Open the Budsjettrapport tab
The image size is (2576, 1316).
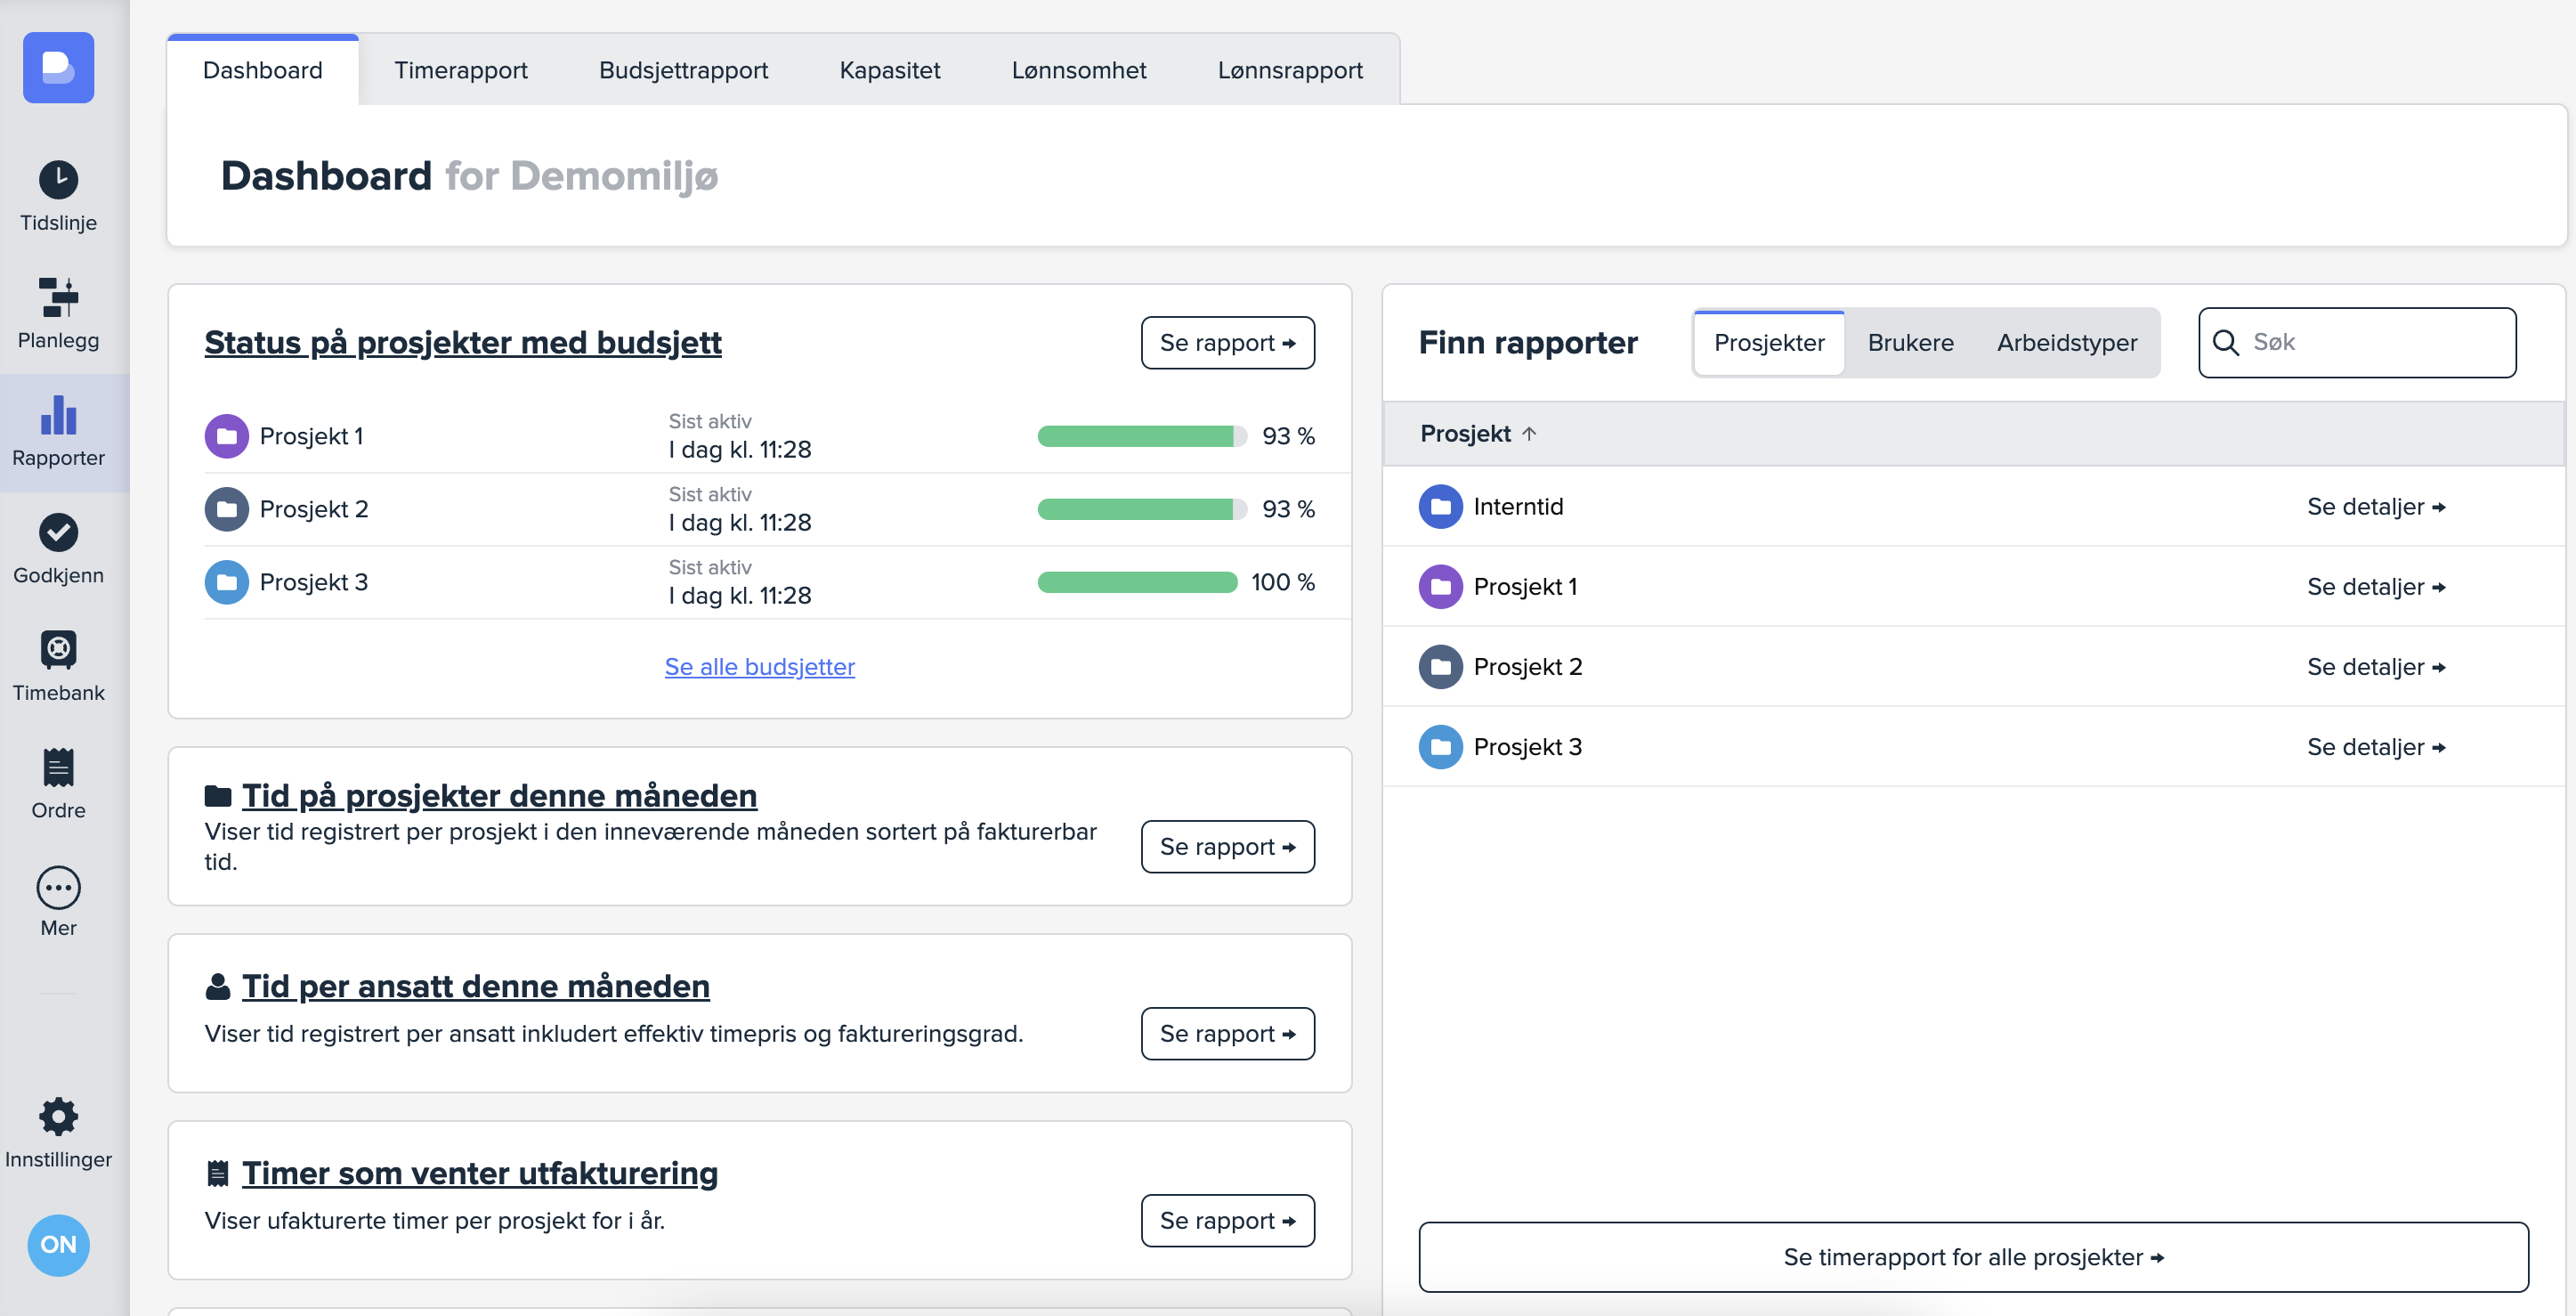tap(683, 70)
